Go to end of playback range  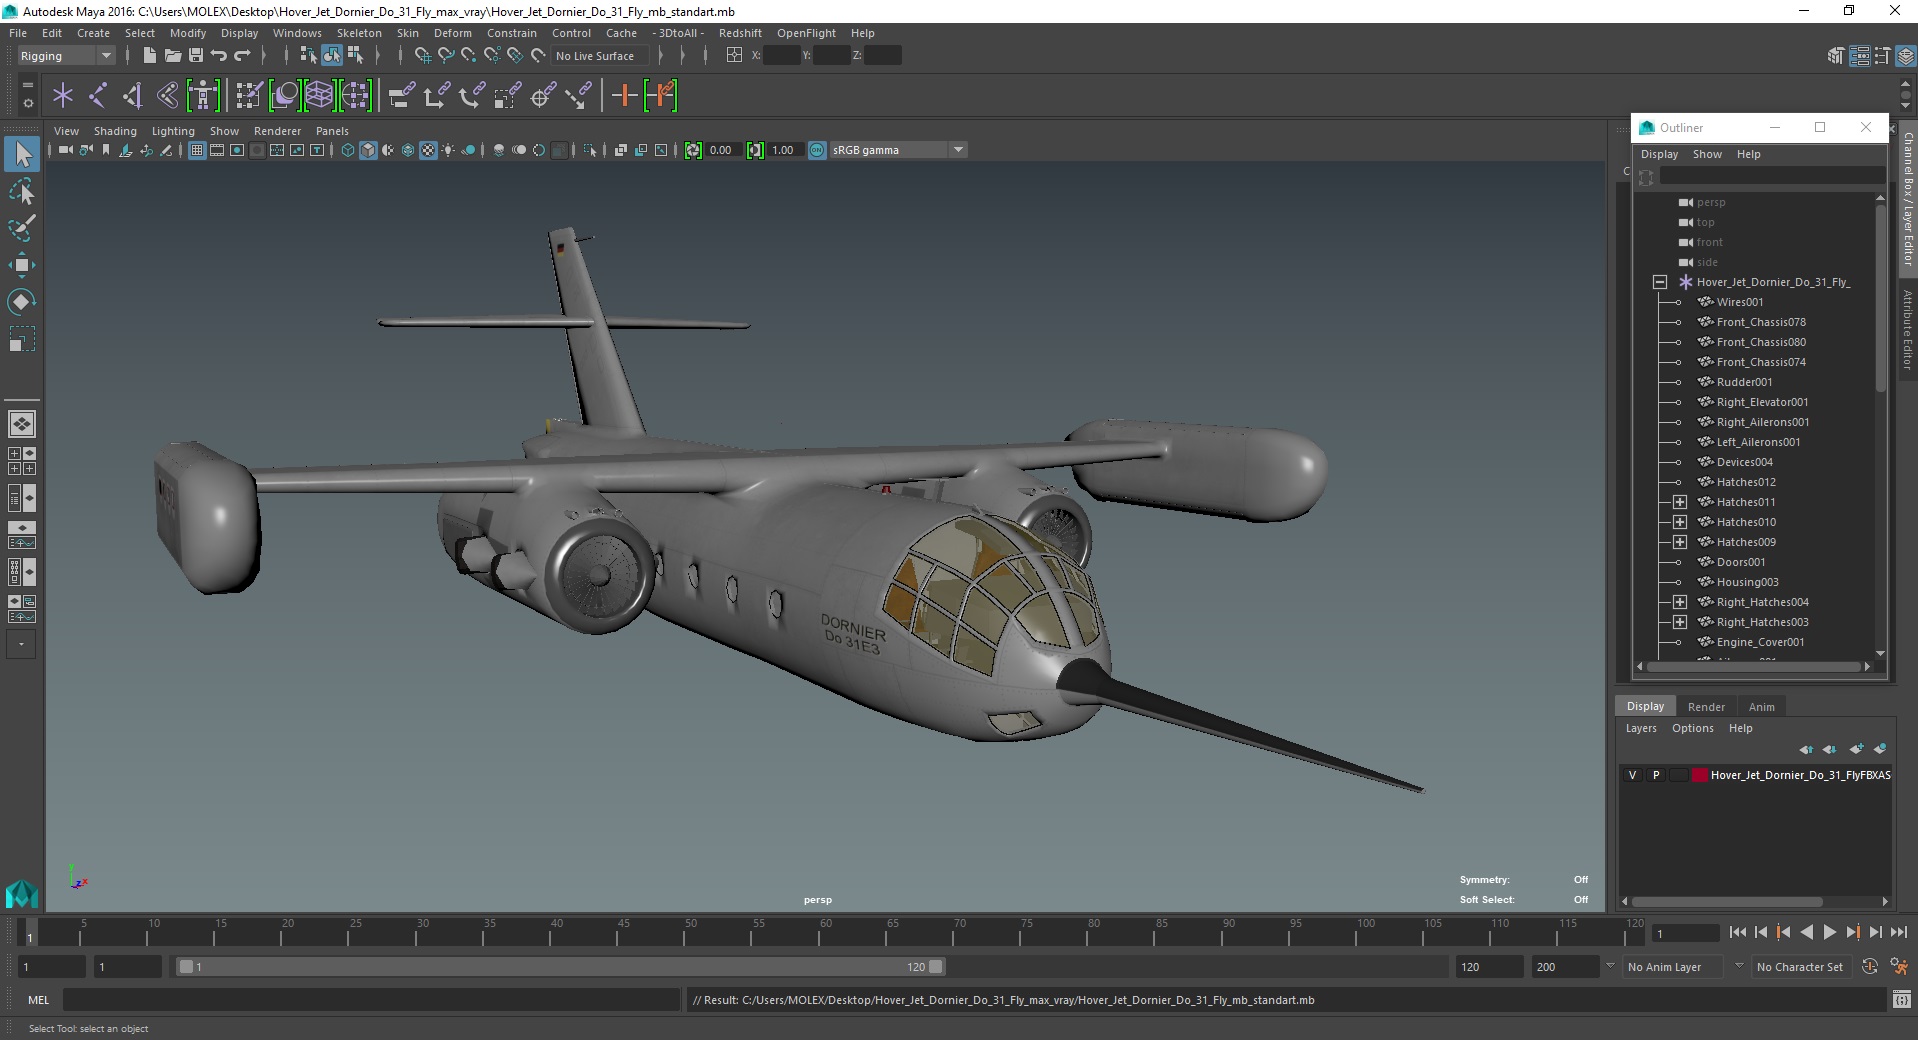1898,932
